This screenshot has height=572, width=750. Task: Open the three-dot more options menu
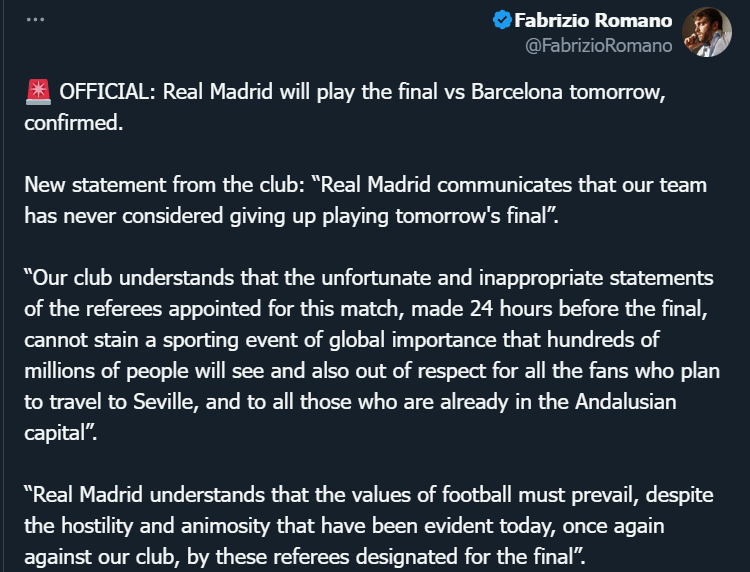tap(35, 20)
